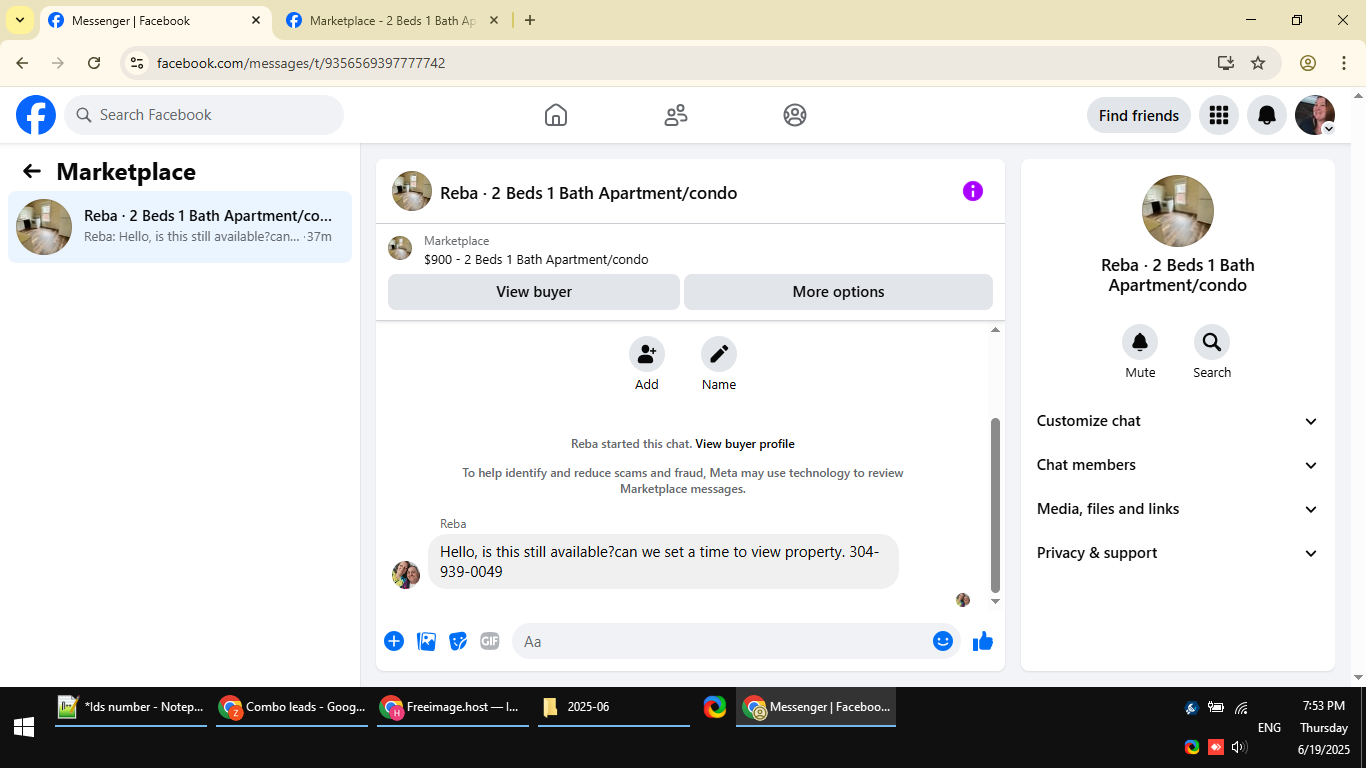
Task: Go back from Marketplace chats with arrow
Action: (32, 171)
